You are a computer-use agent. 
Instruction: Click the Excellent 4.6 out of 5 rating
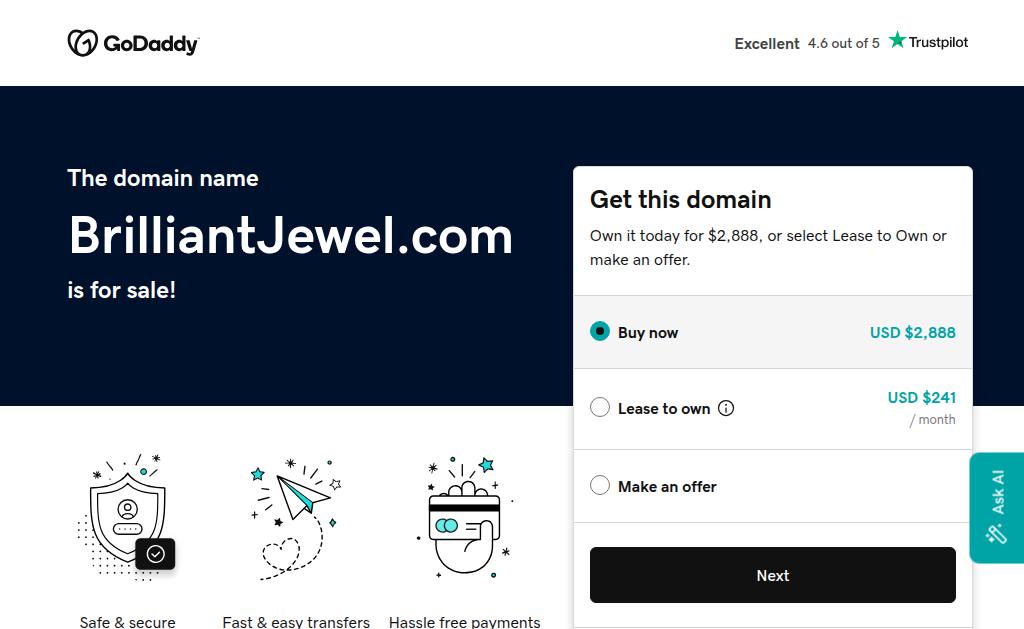tap(806, 43)
